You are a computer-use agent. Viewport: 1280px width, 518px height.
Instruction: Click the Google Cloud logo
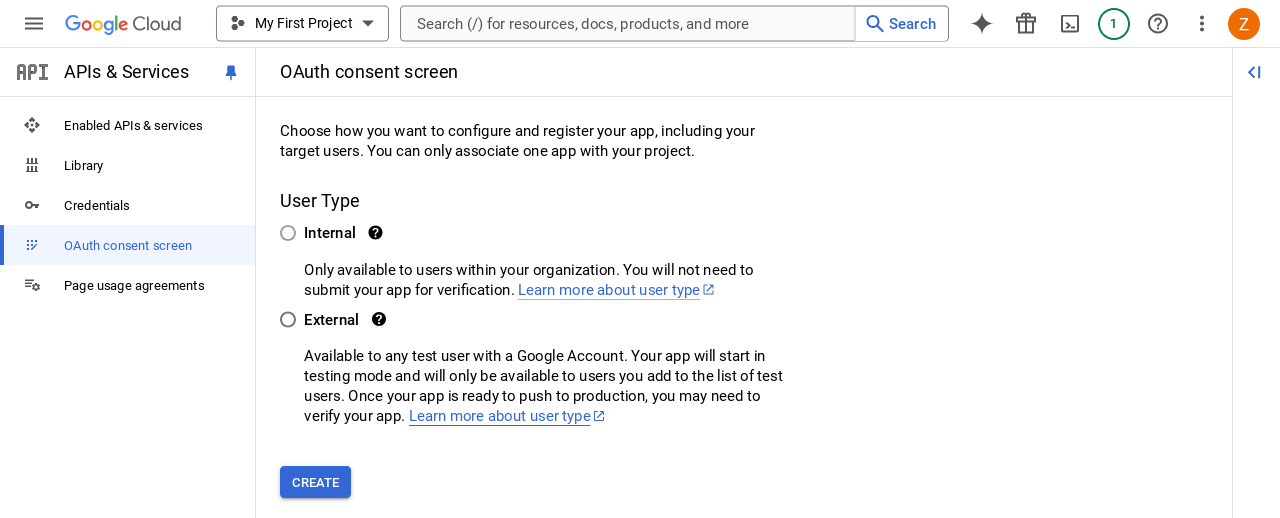123,24
